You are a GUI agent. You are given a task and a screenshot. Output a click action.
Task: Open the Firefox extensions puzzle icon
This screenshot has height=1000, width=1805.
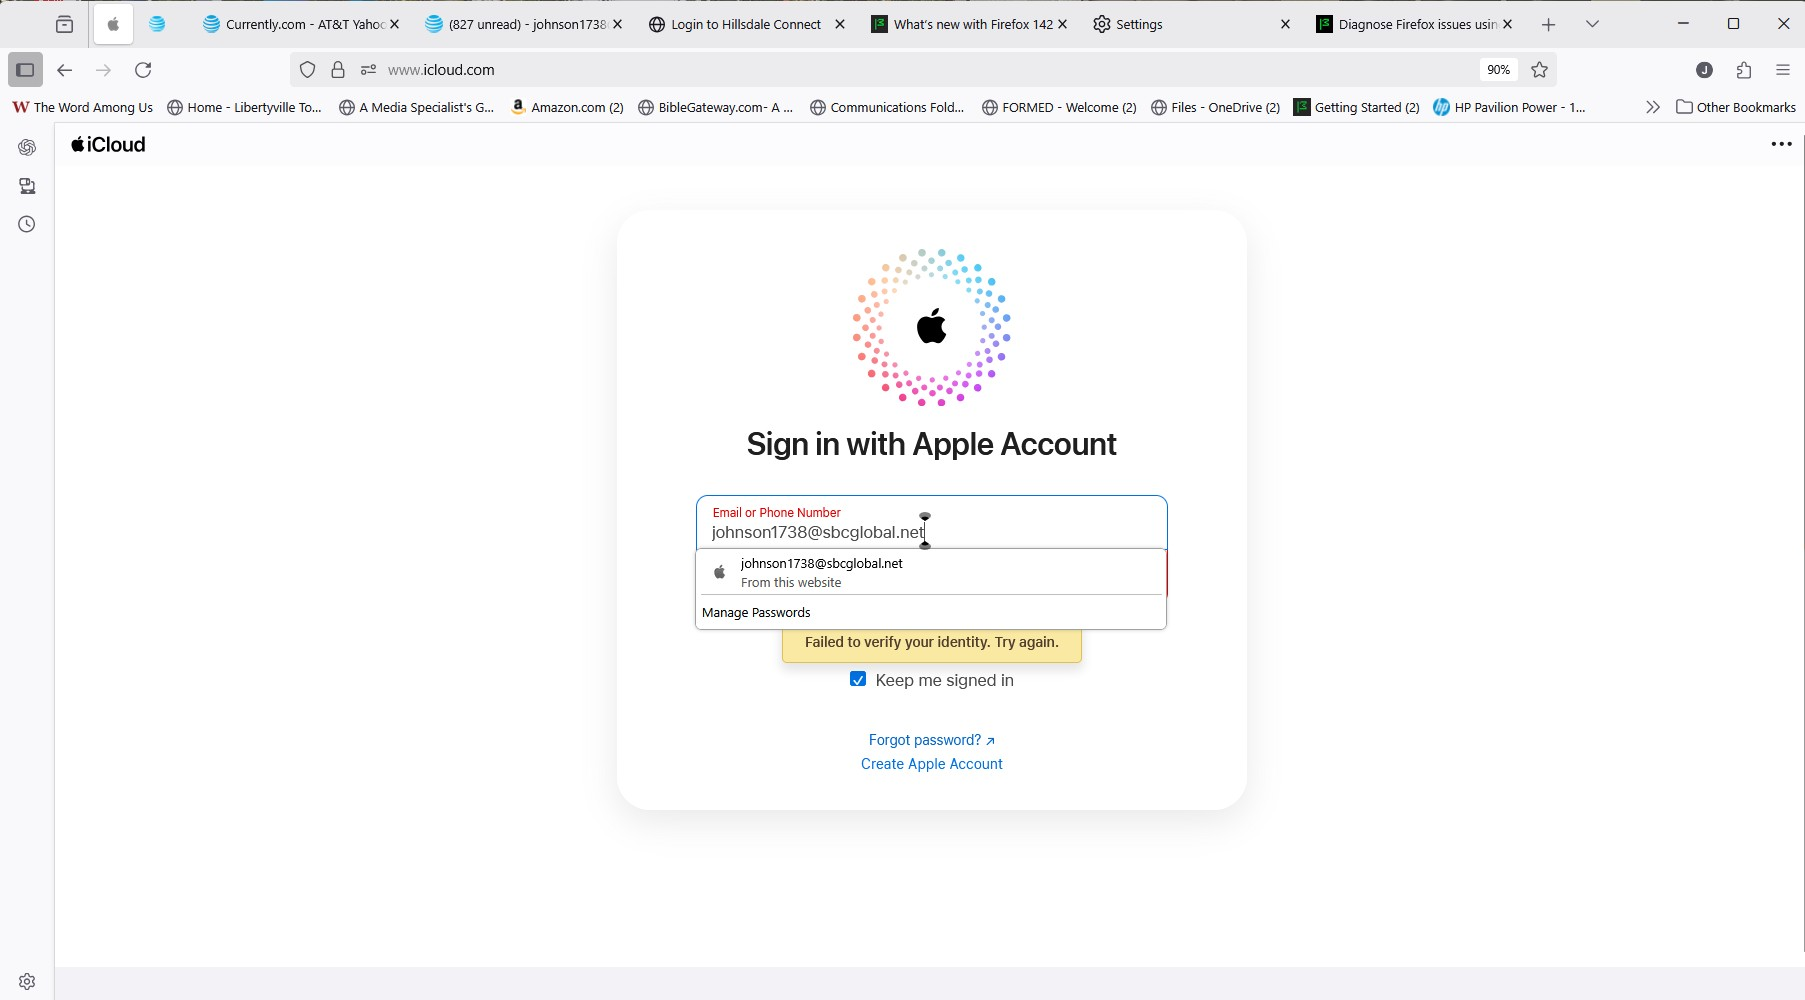[x=1744, y=70]
